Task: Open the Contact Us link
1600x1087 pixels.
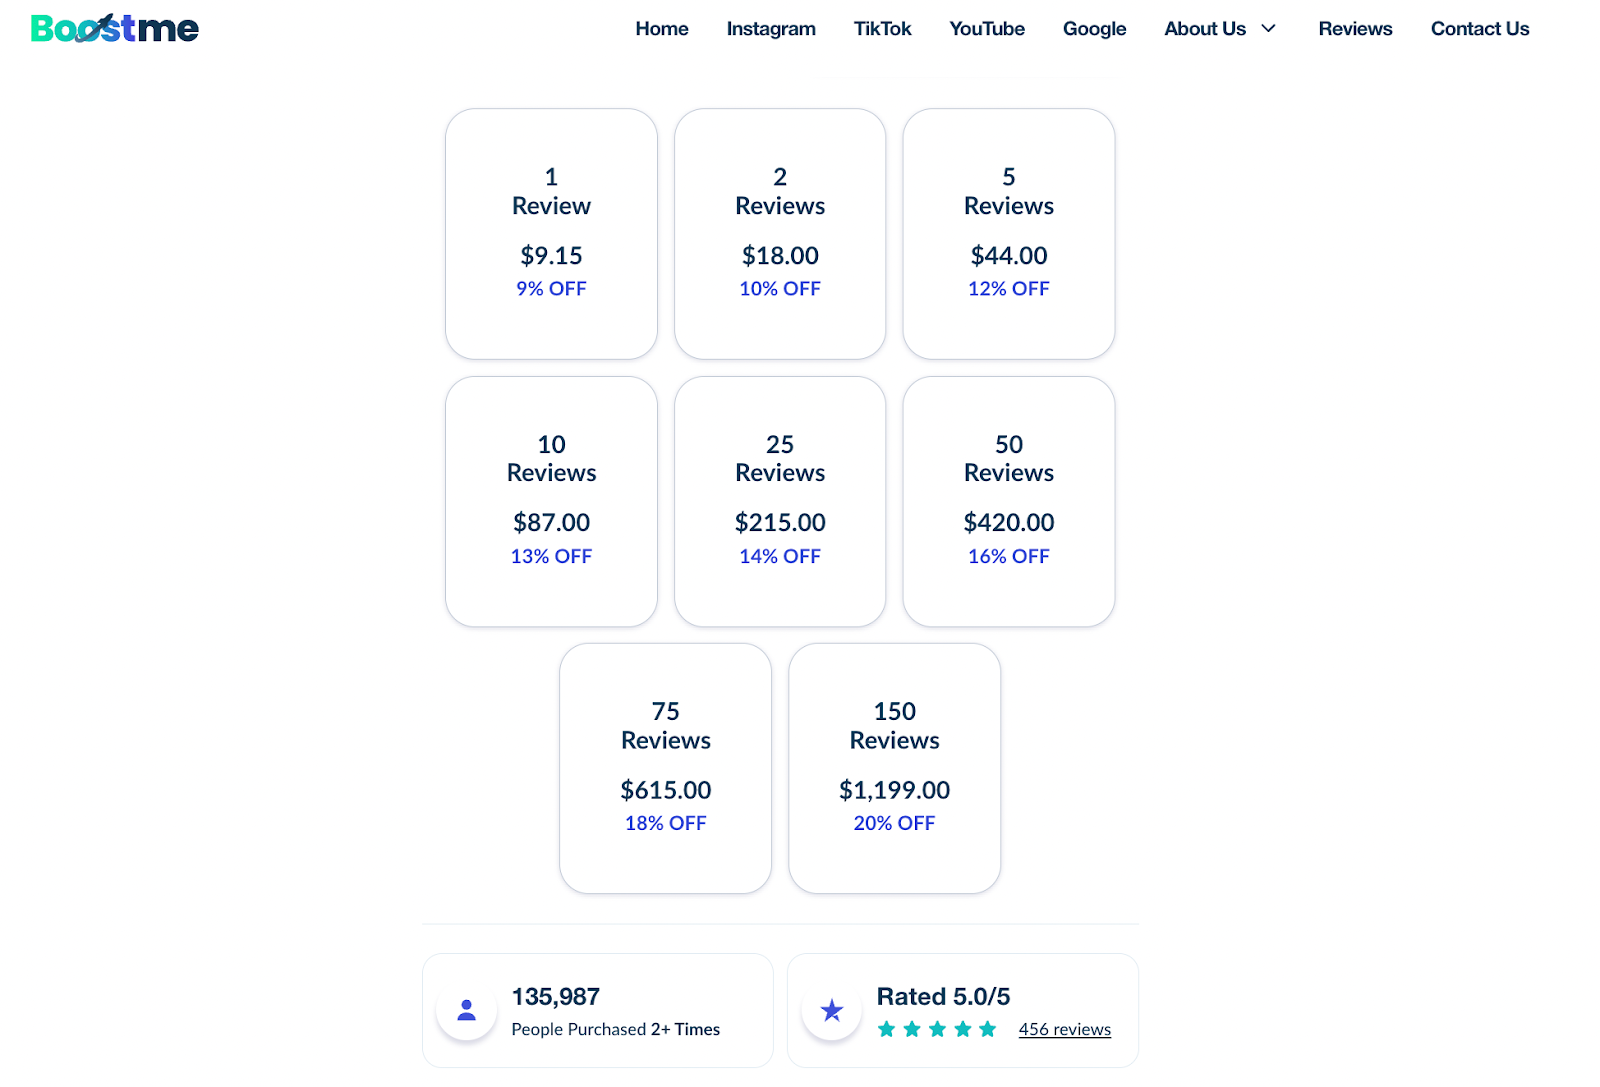Action: click(1479, 29)
